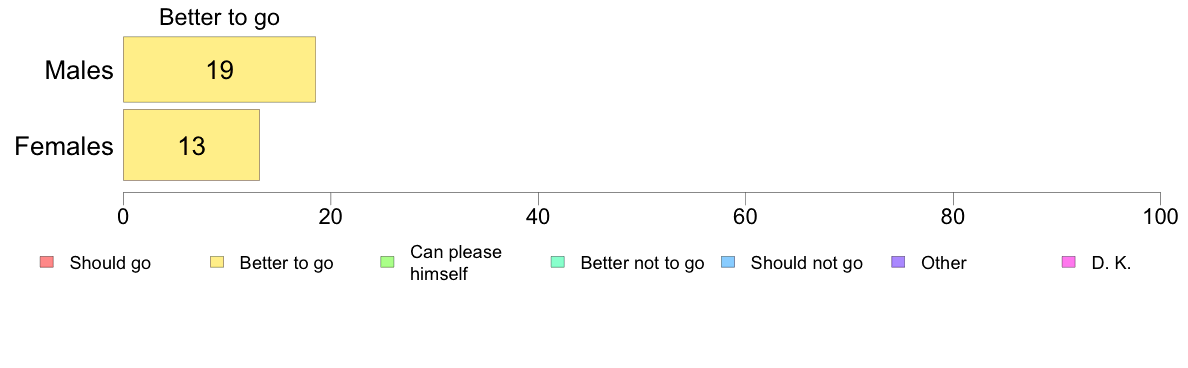Click the Males yellow bar showing 19
This screenshot has width=1188, height=368.
[219, 70]
